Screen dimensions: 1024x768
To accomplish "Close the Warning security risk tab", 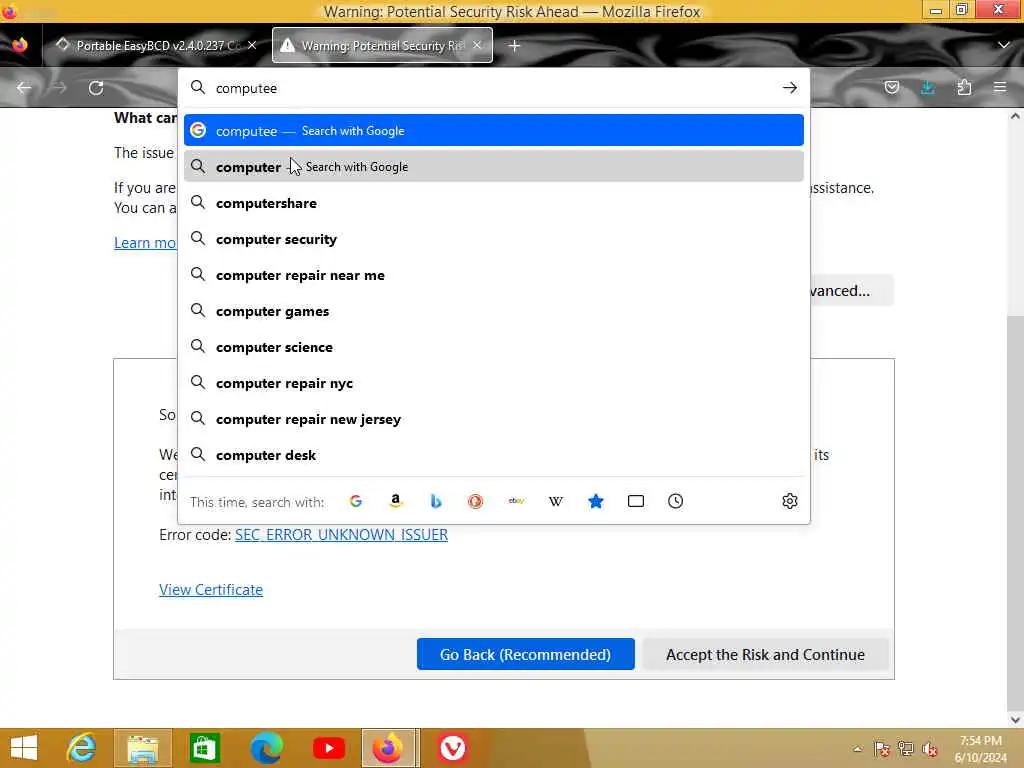I will tap(477, 45).
